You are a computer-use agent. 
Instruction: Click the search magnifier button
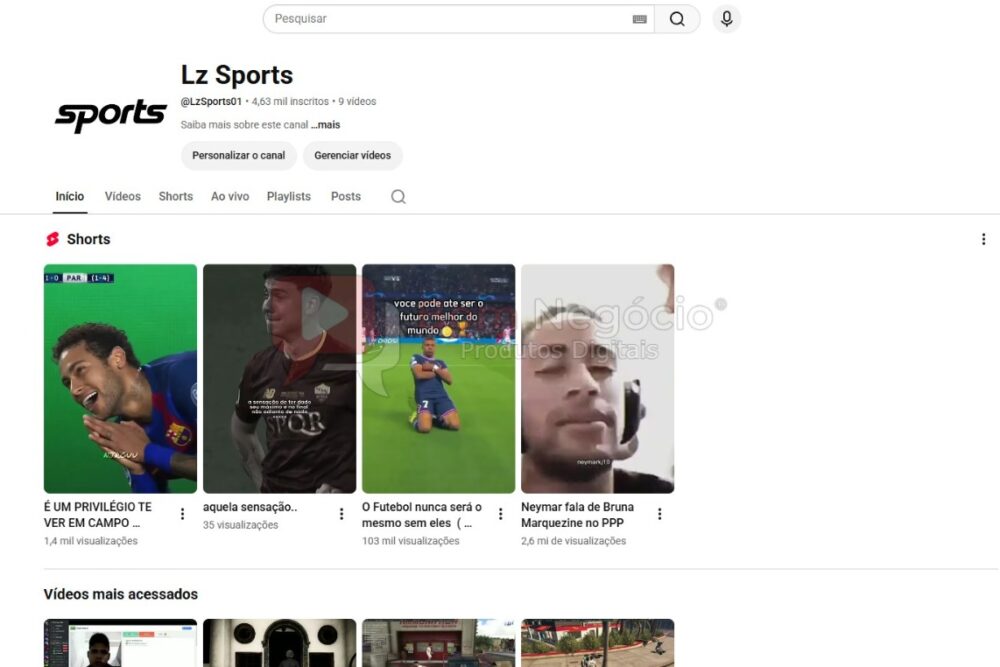point(677,19)
